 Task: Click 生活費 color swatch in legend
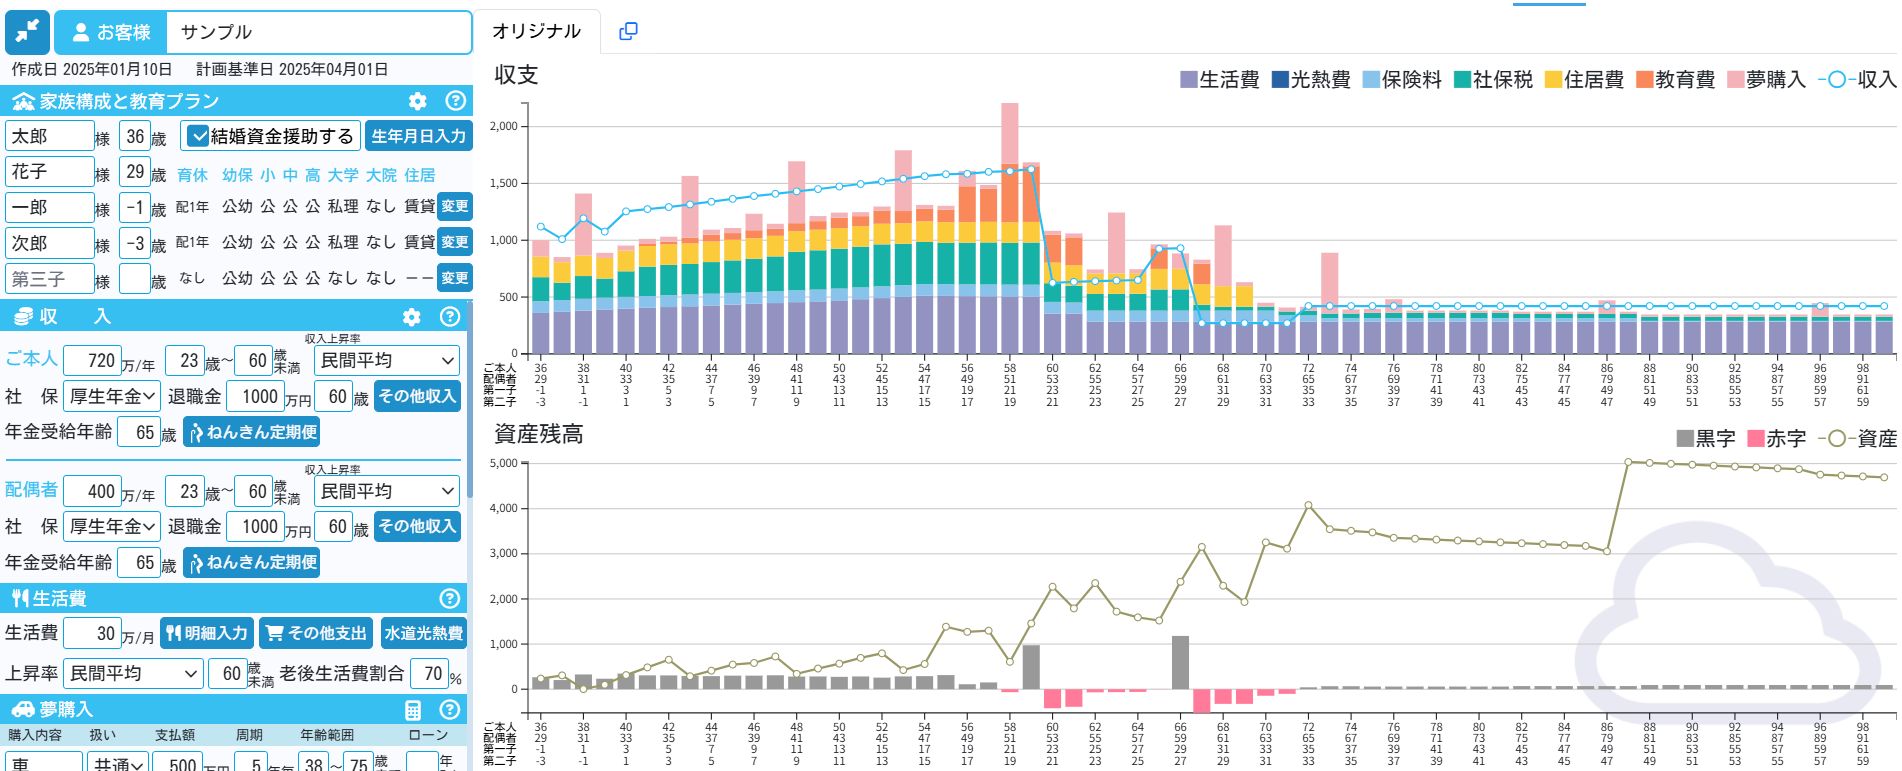[x=1189, y=79]
